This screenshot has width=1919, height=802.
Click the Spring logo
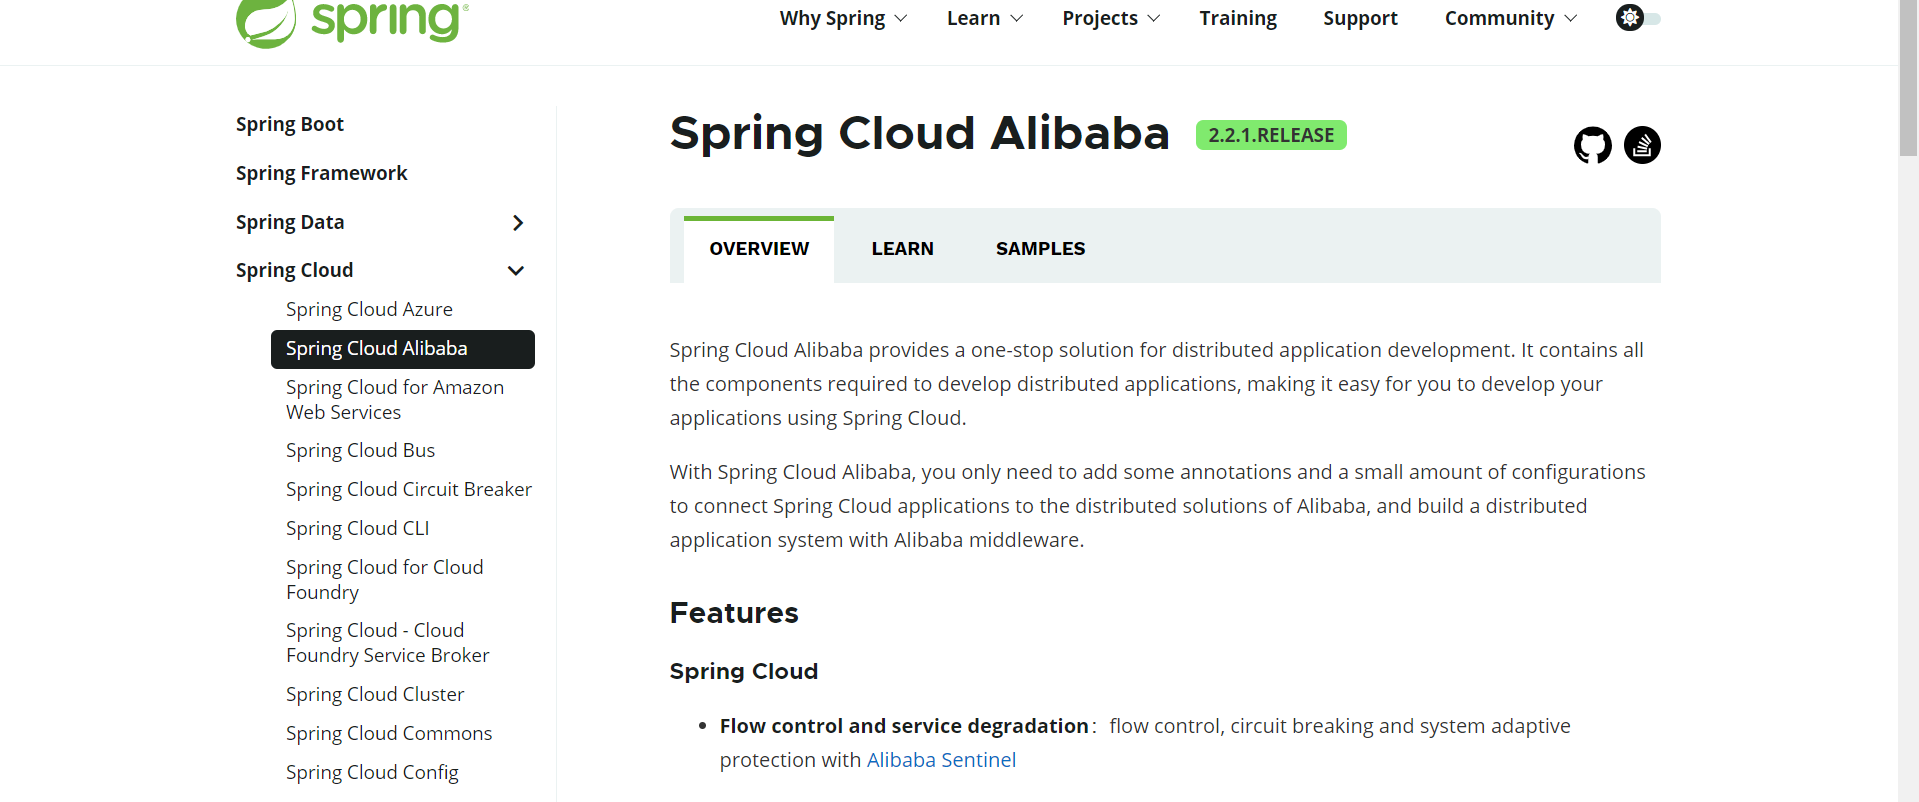(352, 22)
